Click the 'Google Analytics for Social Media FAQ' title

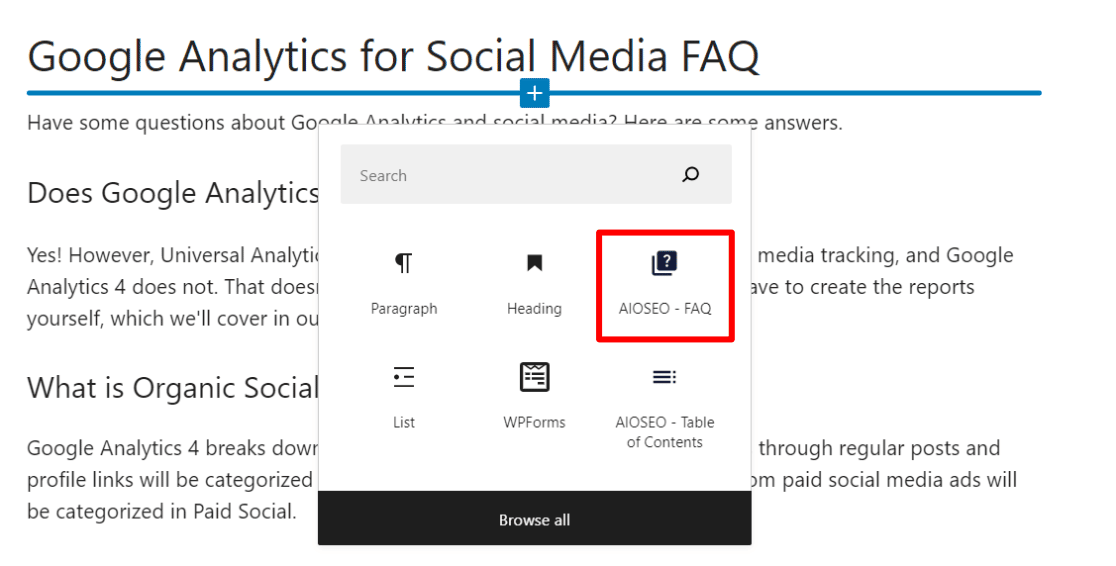pos(393,57)
